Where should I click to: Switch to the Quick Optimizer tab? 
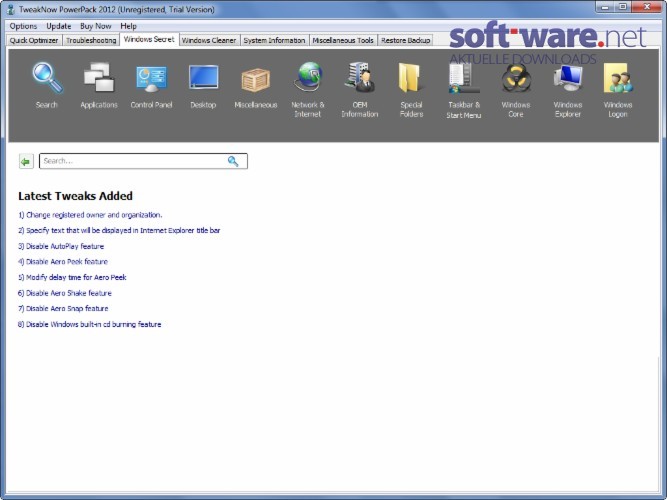tap(34, 40)
